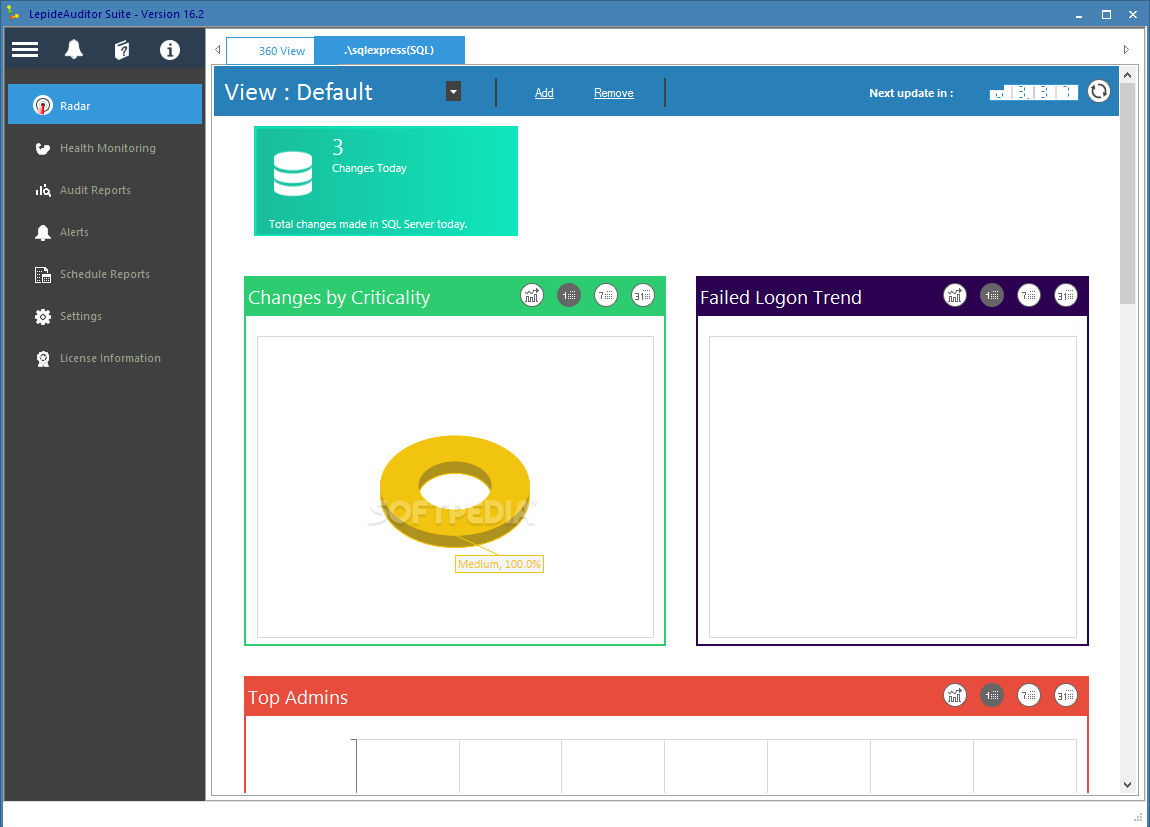Click the Remove link
Screen dimensions: 1150x827
point(614,93)
